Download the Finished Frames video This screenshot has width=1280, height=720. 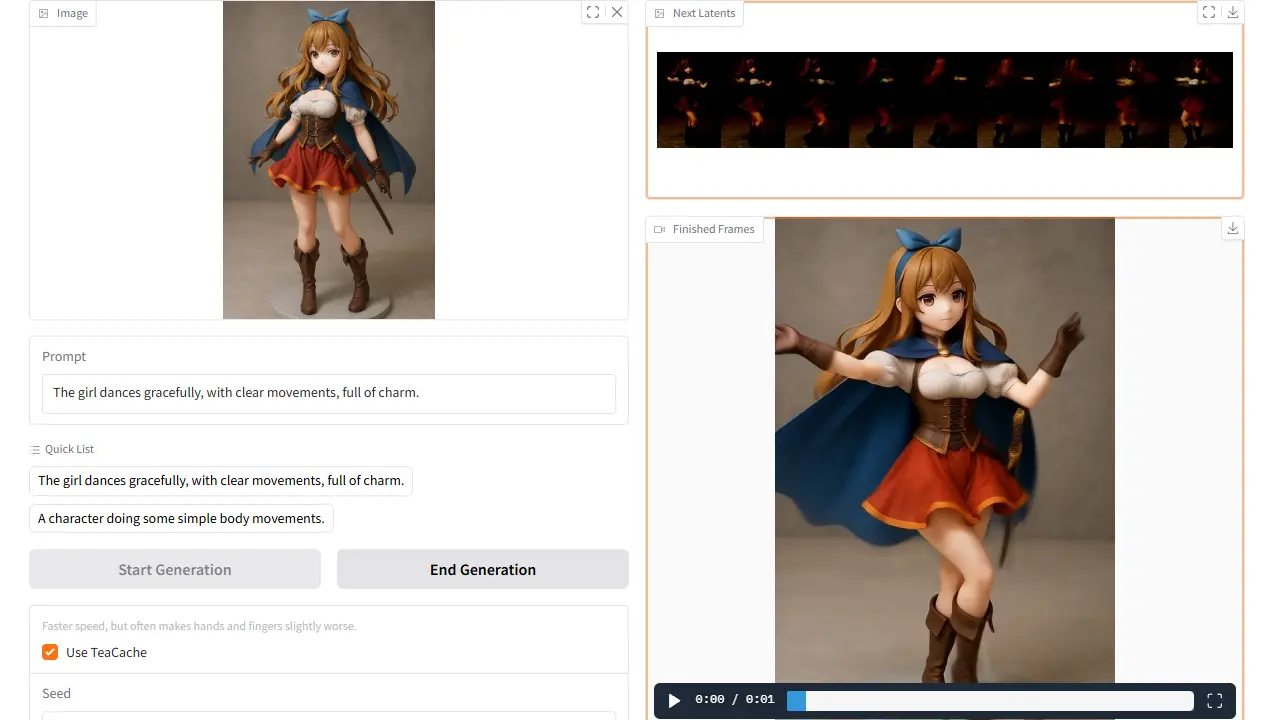point(1233,228)
